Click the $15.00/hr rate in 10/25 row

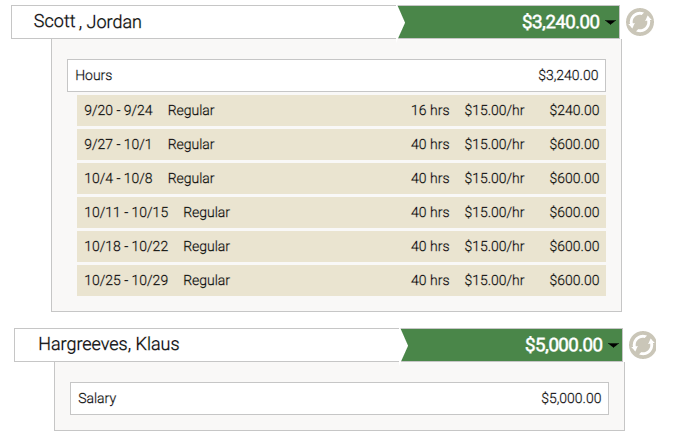point(494,280)
